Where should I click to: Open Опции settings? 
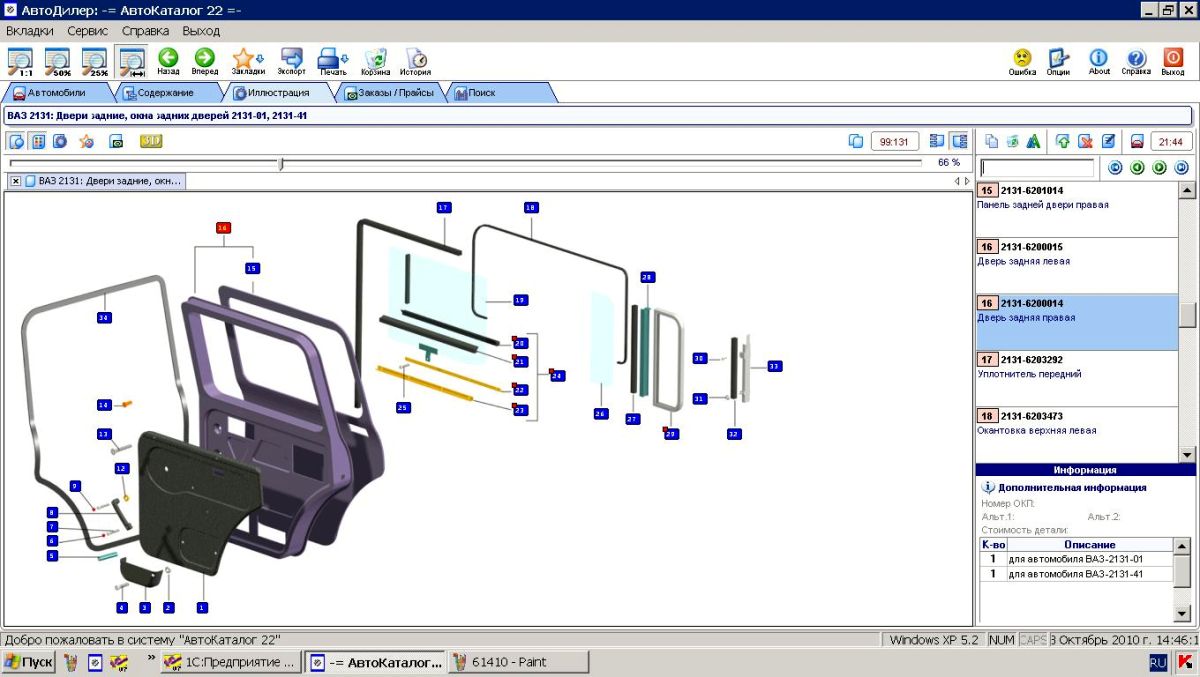point(1058,61)
